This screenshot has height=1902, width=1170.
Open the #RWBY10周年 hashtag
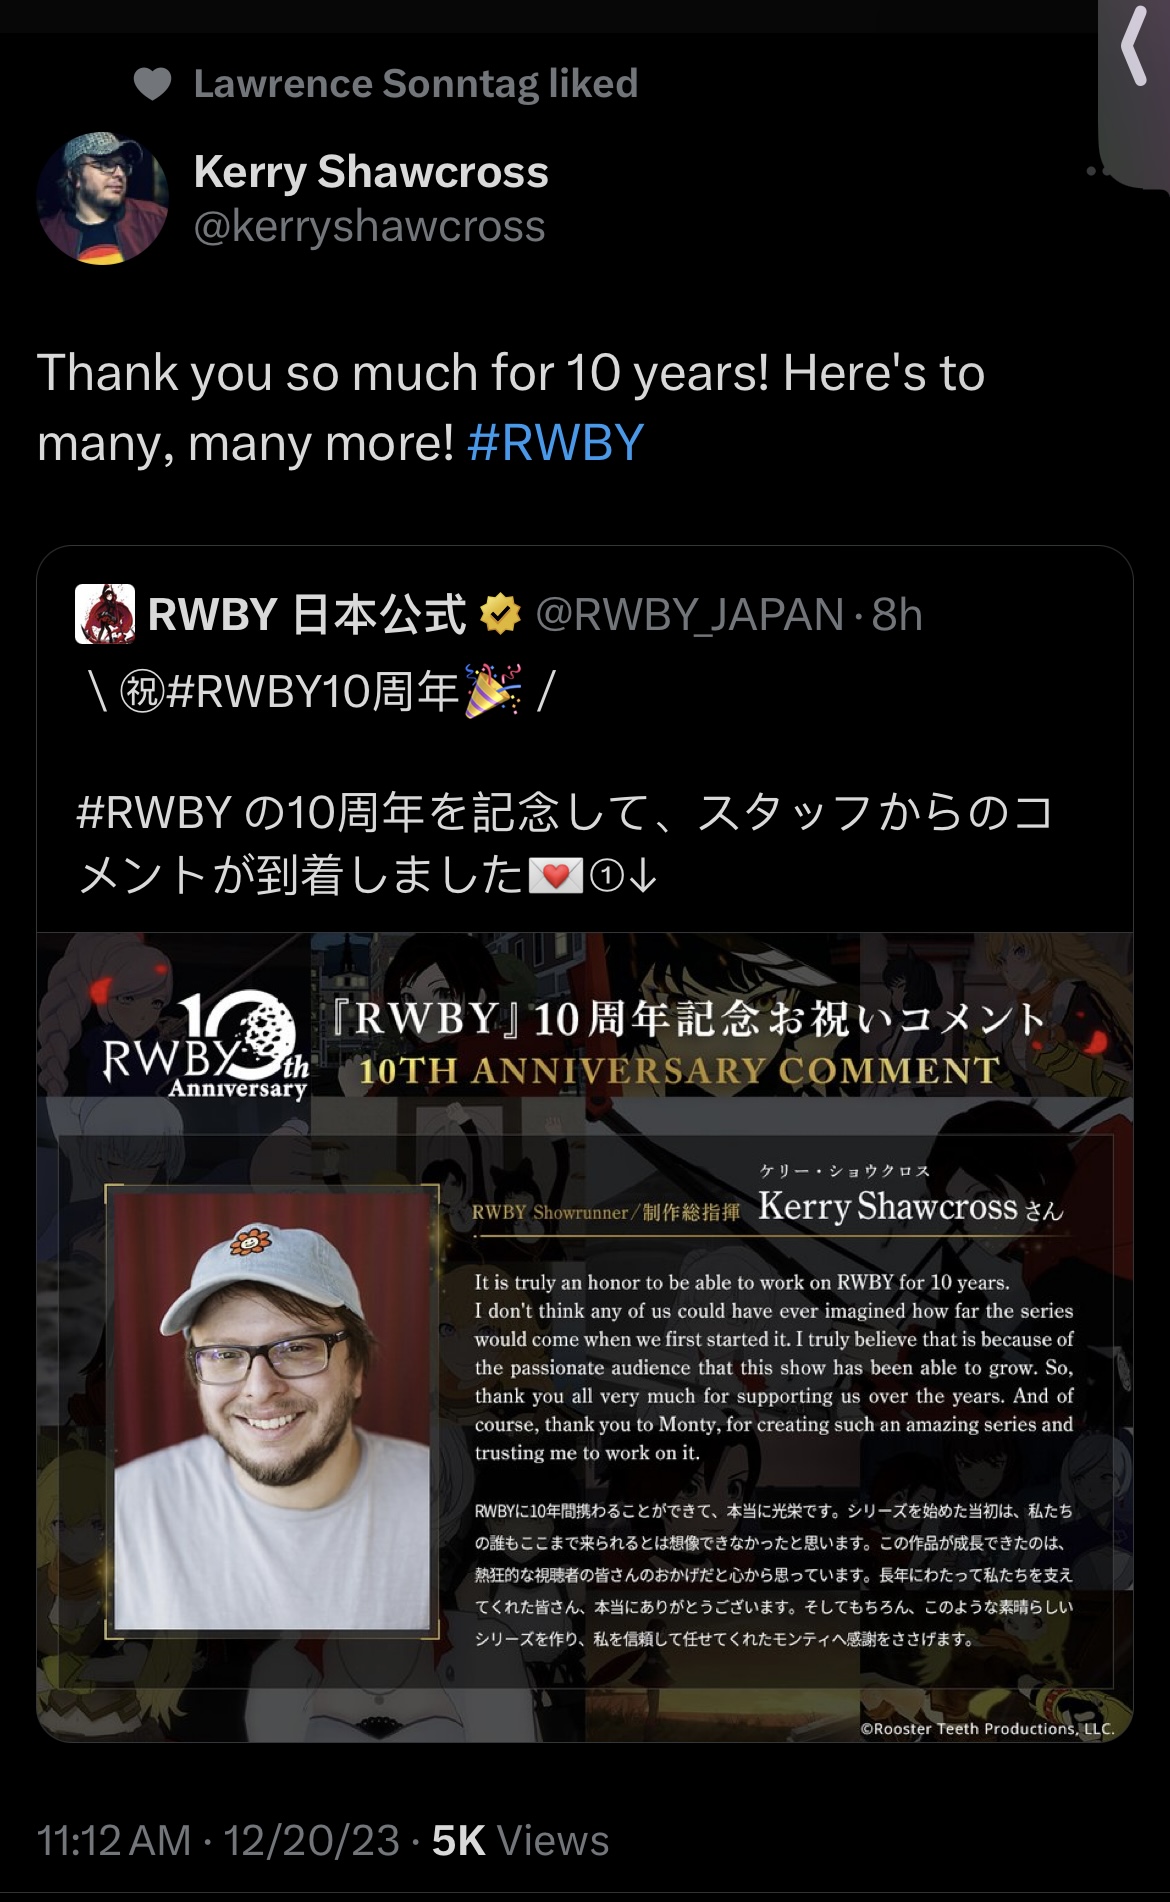point(313,691)
